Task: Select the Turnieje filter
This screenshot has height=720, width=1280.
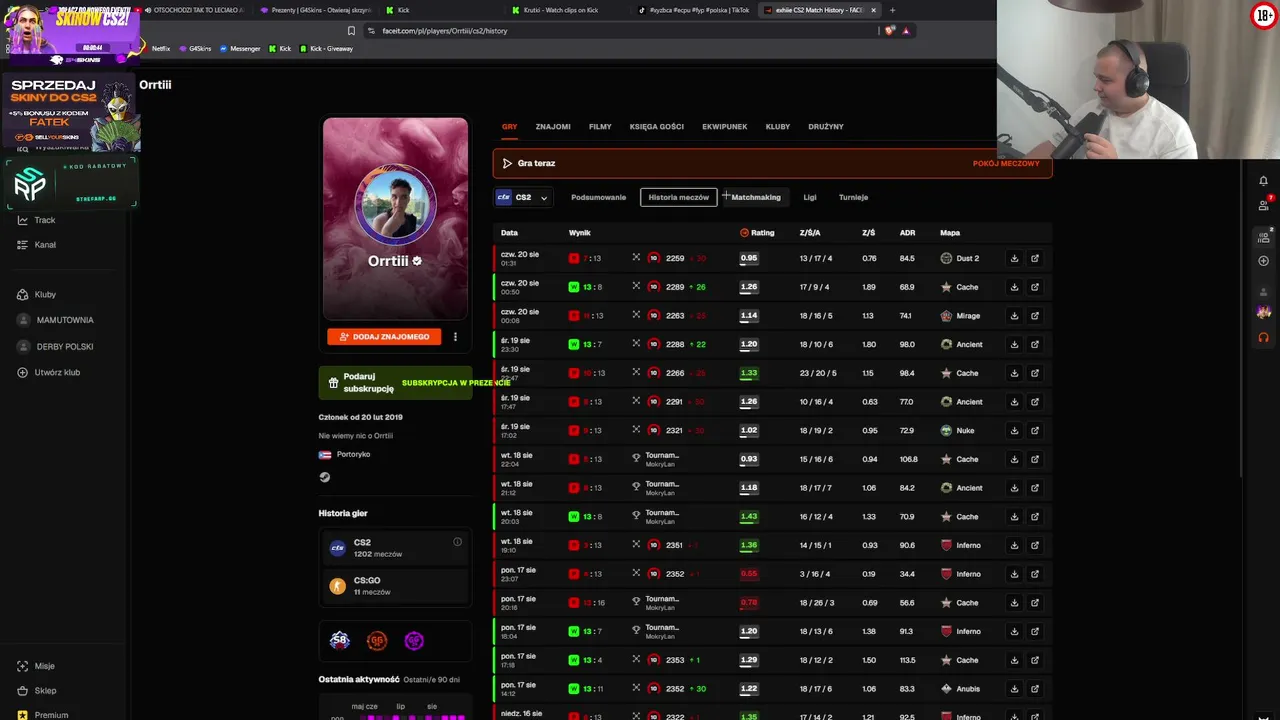Action: point(853,197)
